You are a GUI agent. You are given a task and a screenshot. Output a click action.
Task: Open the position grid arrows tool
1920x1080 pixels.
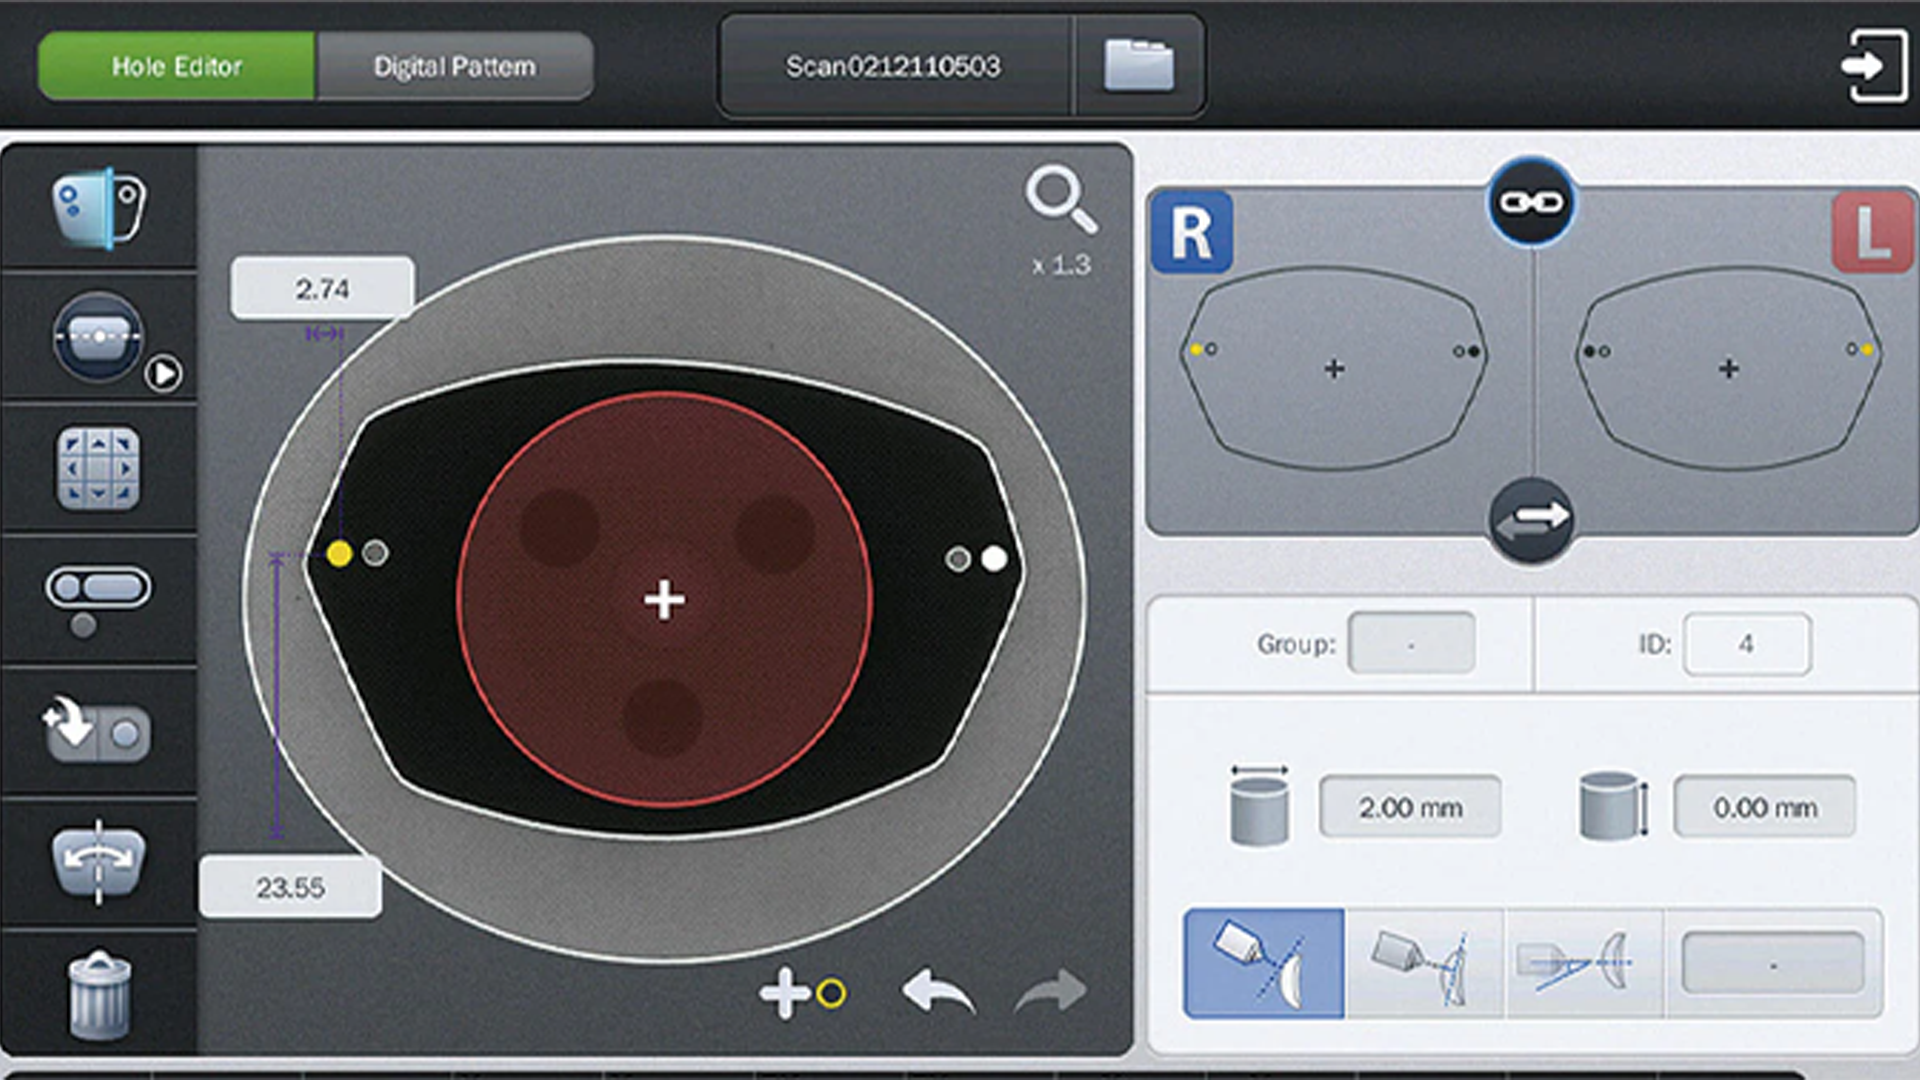coord(98,468)
